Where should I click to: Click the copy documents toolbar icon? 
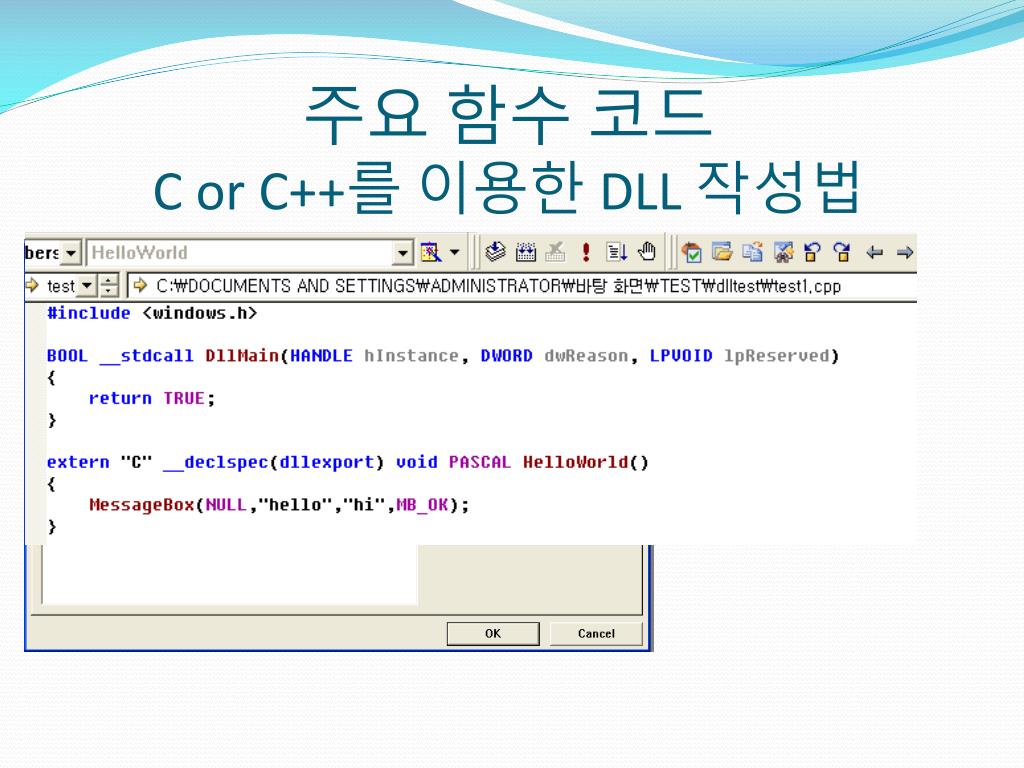coord(752,252)
